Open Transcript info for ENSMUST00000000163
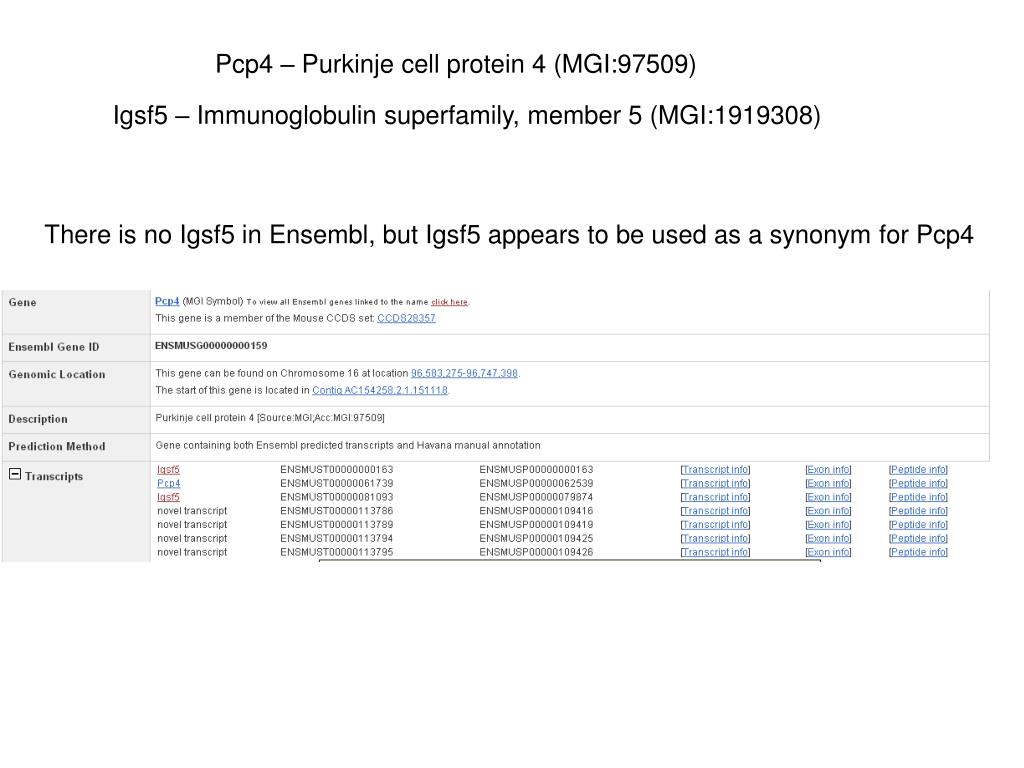1024x768 pixels. coord(715,470)
